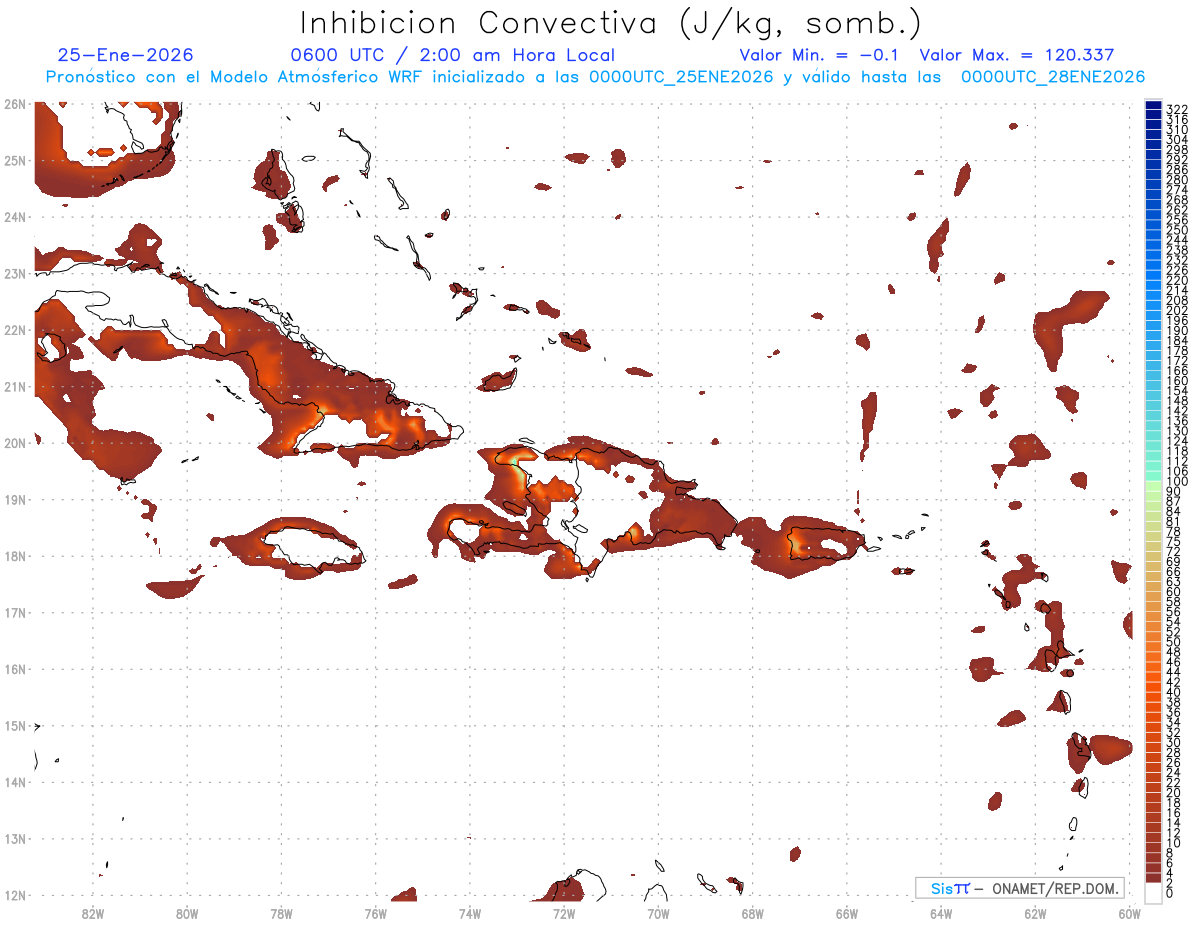This screenshot has height=927, width=1200.
Task: Click the '64W' longitude label
Action: click(940, 913)
